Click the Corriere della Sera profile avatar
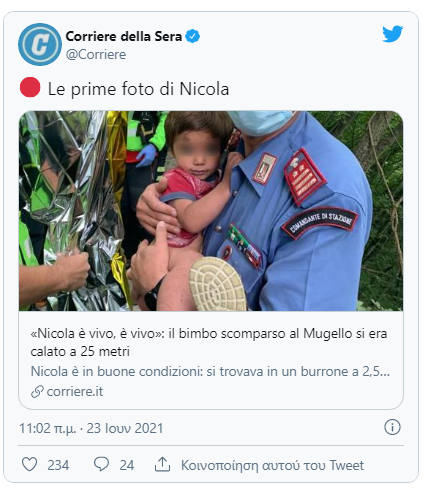426x493 pixels. [40, 44]
